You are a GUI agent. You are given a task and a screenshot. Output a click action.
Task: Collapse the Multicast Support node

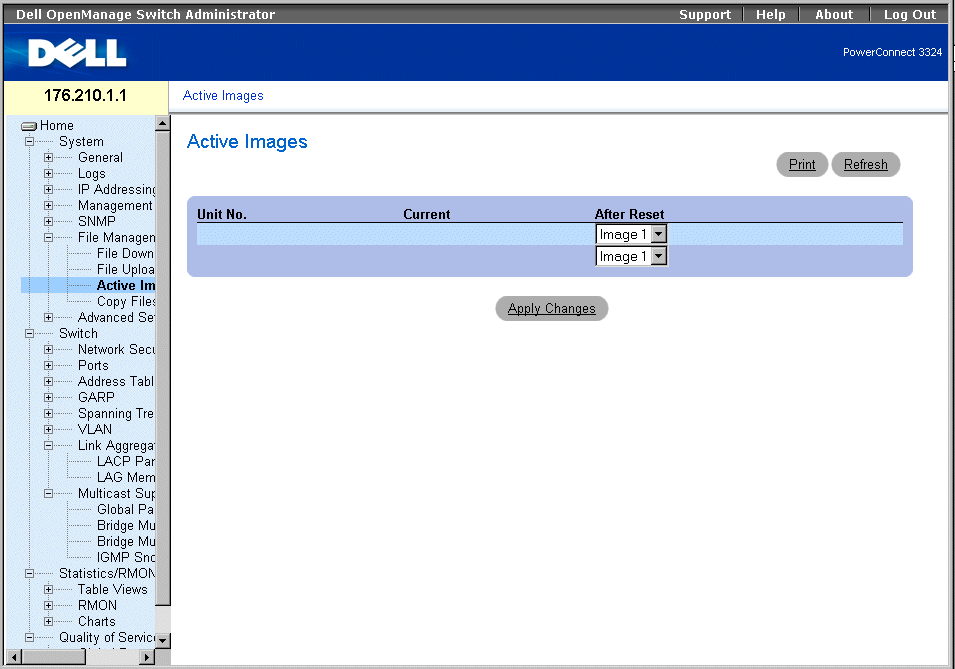(x=48, y=494)
